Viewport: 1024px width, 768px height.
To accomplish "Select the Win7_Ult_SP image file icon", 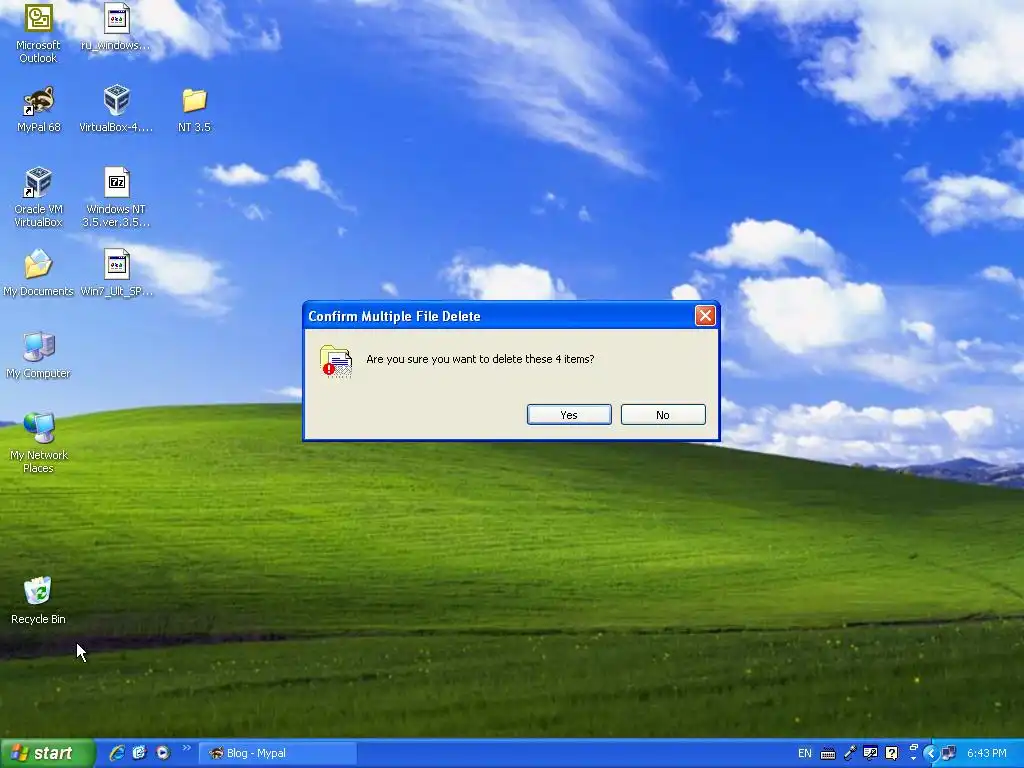I will (116, 273).
